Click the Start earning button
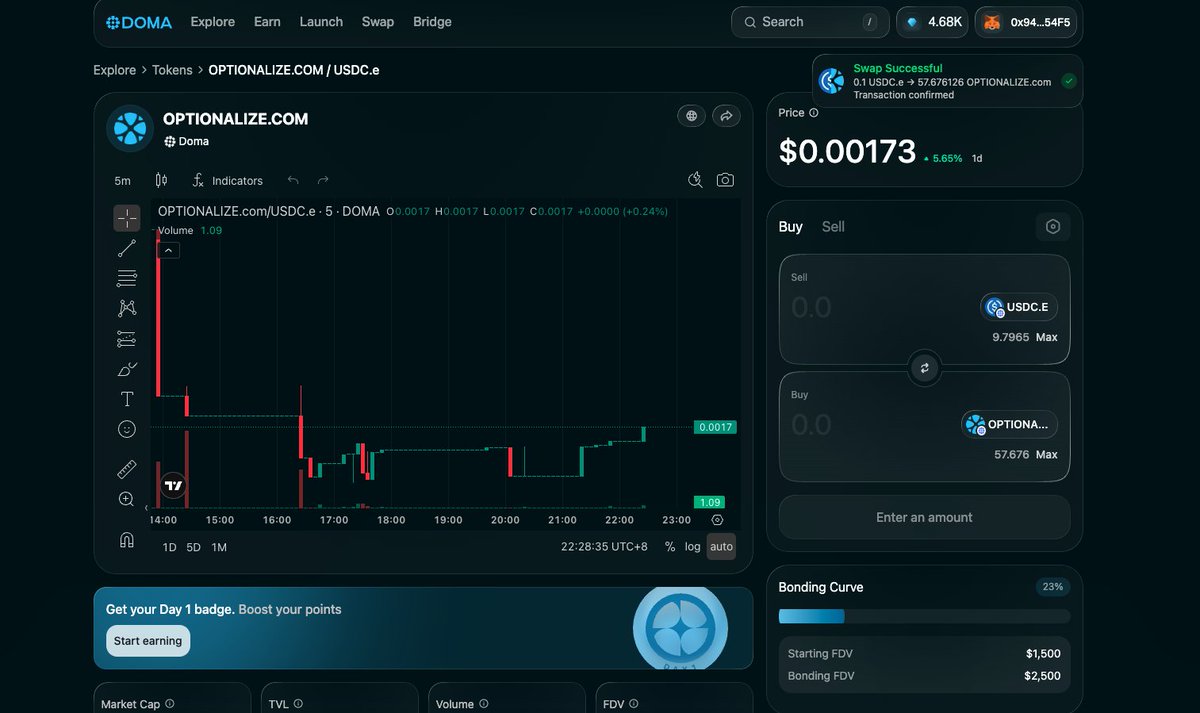The image size is (1200, 713). pos(148,641)
